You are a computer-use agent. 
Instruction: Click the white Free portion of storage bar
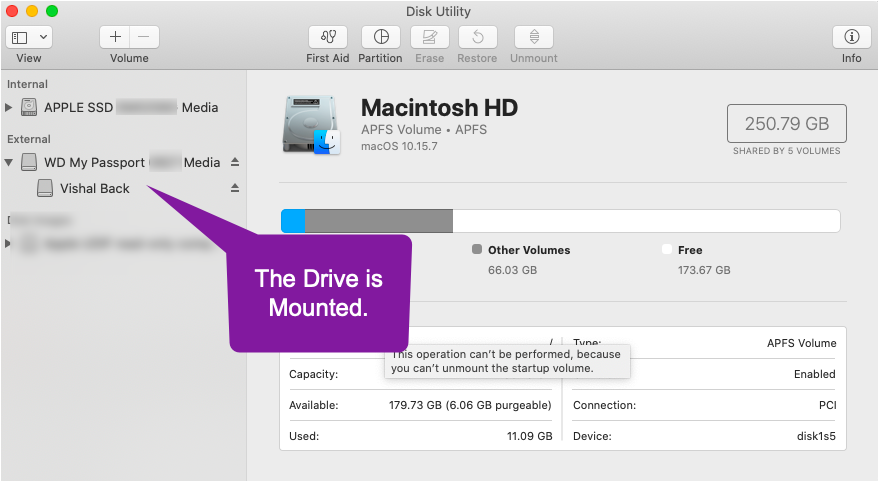[x=646, y=221]
